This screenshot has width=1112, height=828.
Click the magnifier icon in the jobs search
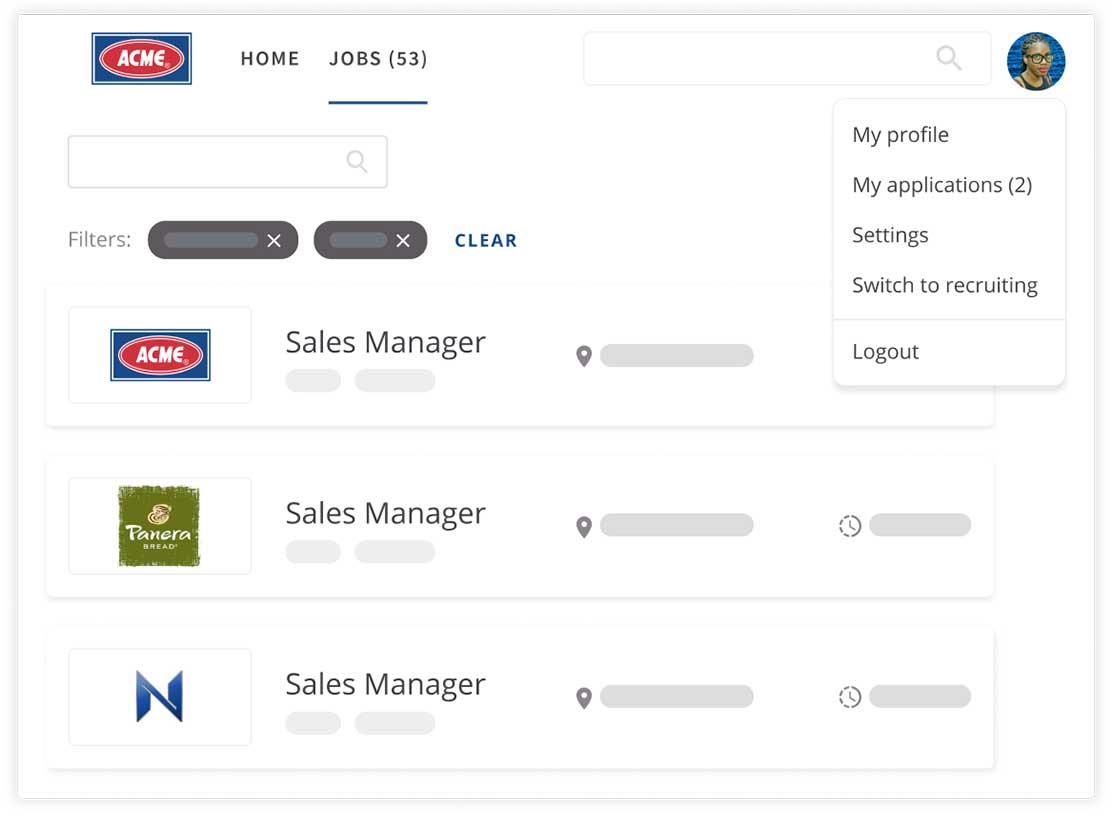coord(357,161)
